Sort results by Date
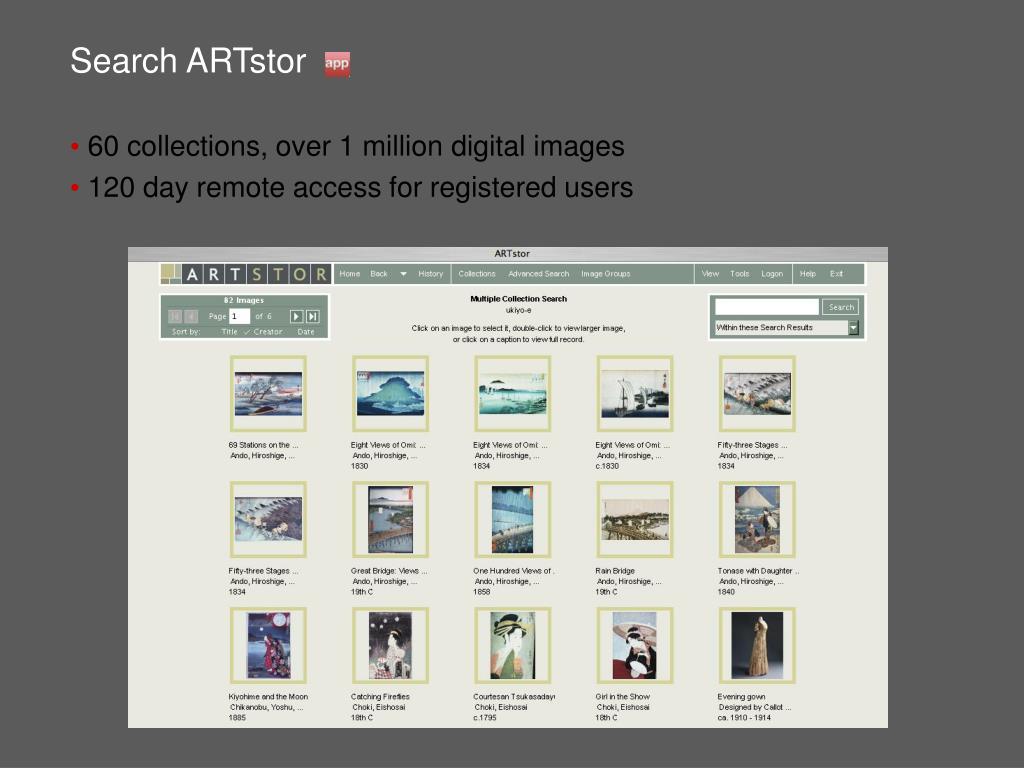 click(306, 332)
